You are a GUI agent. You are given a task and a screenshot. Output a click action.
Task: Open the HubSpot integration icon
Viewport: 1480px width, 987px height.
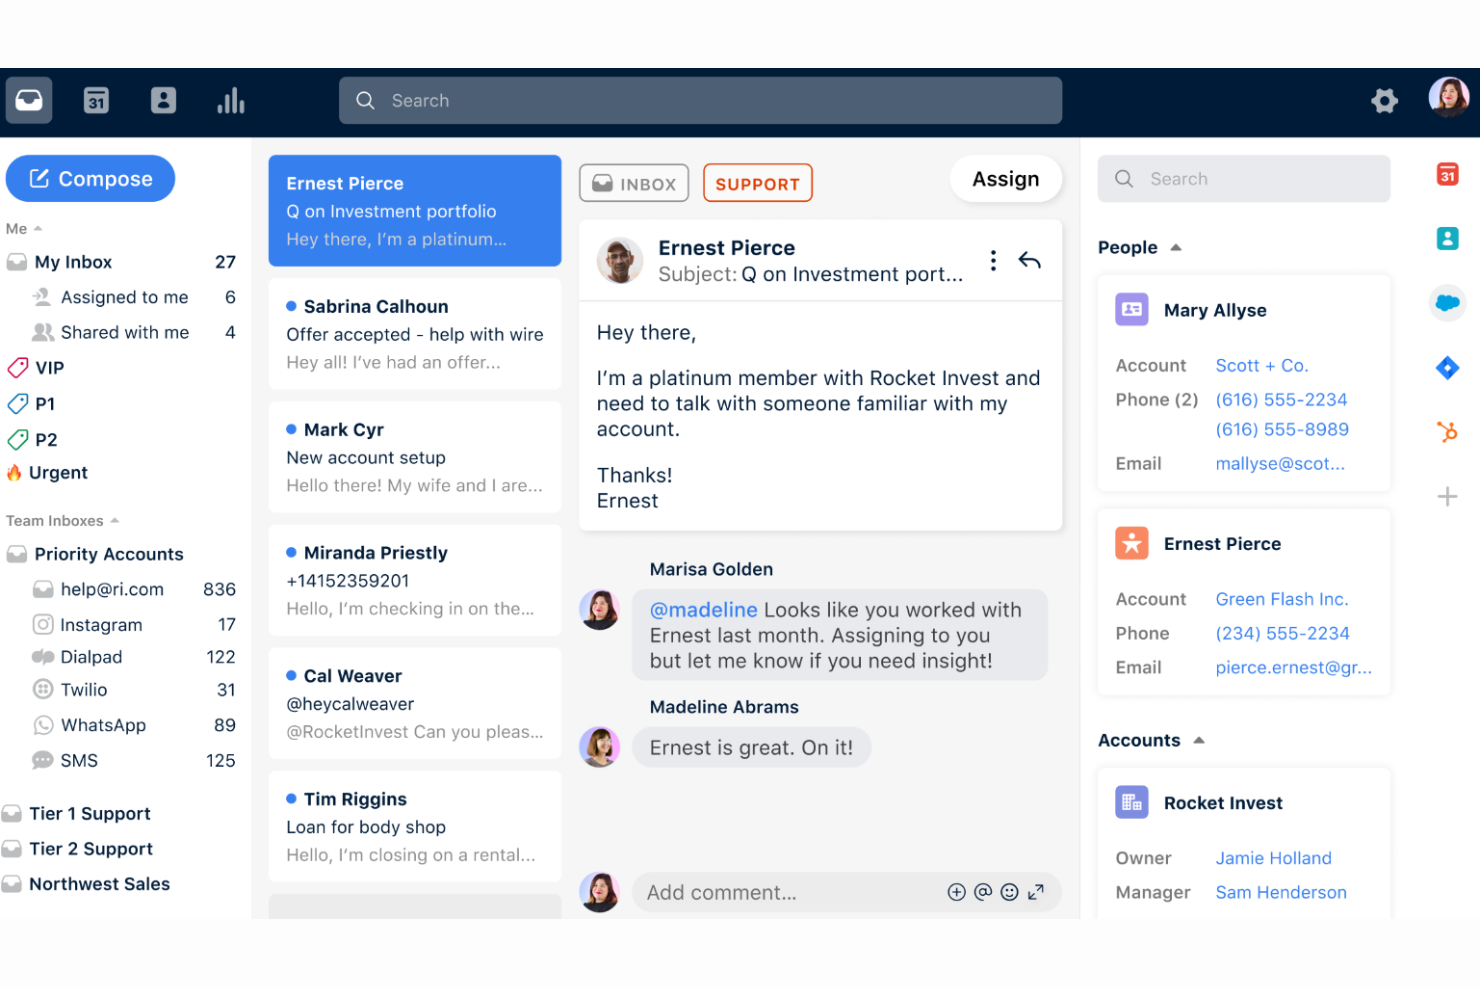[1447, 432]
